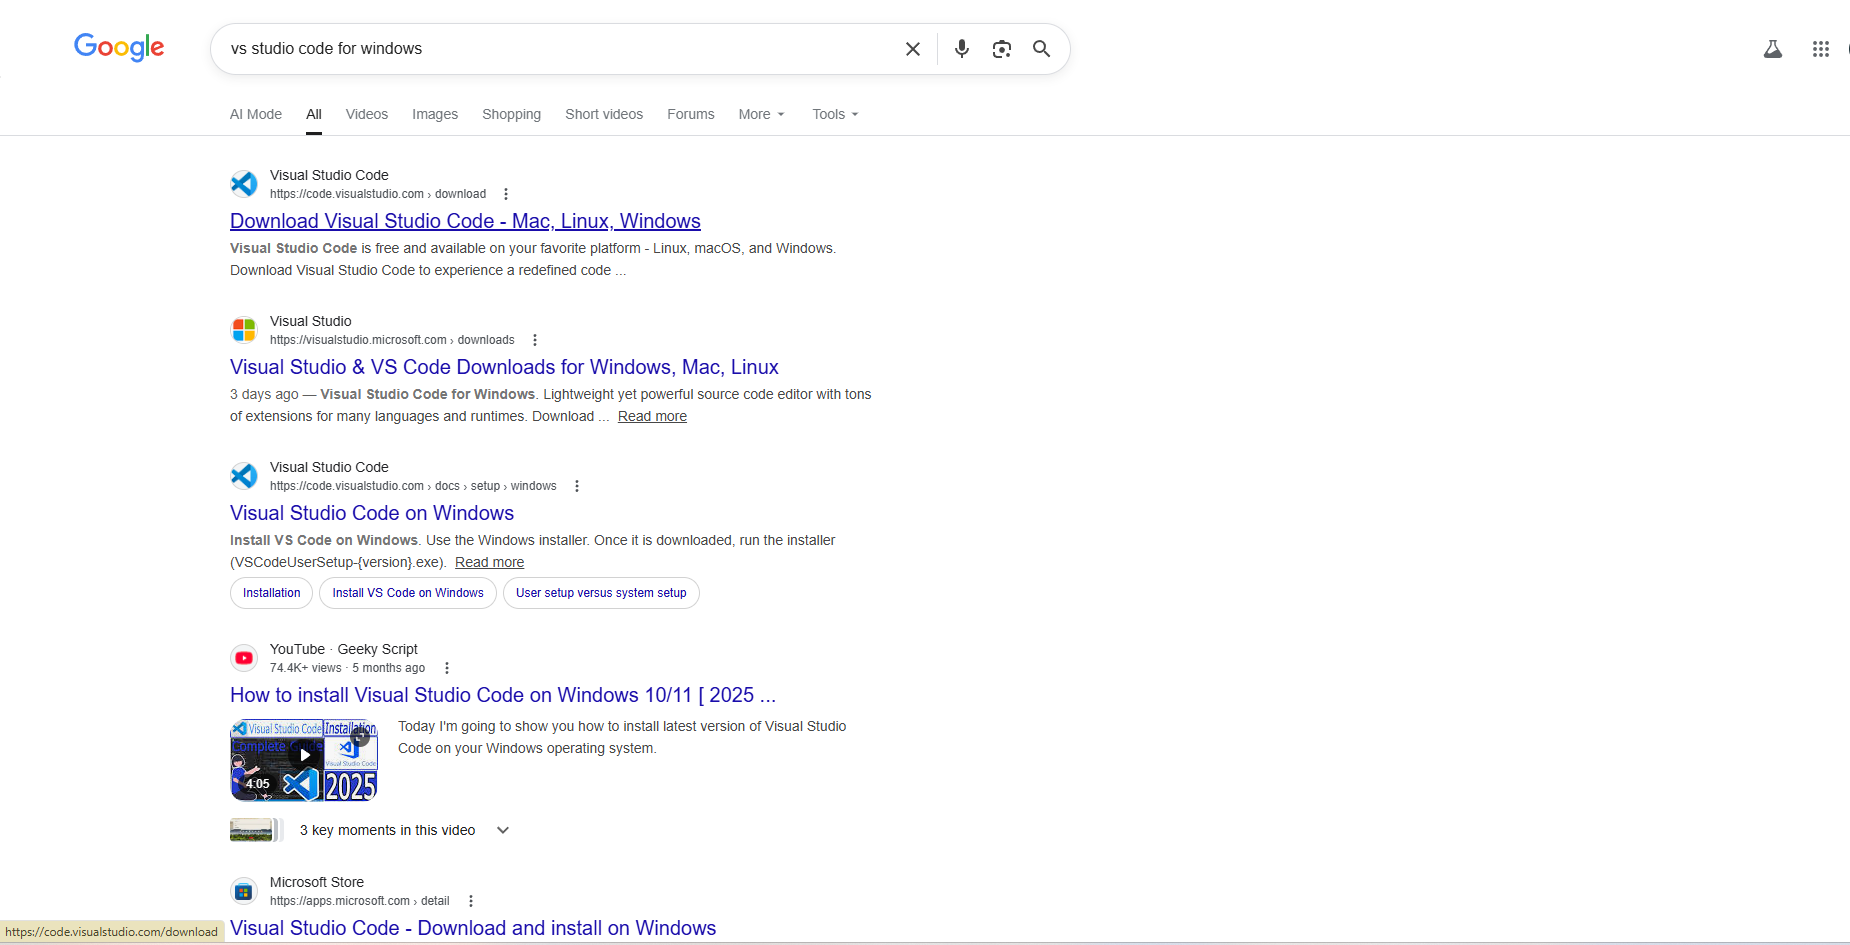Image resolution: width=1850 pixels, height=945 pixels.
Task: Click the https://code.visualstudio.com › download URL text
Action: [378, 194]
